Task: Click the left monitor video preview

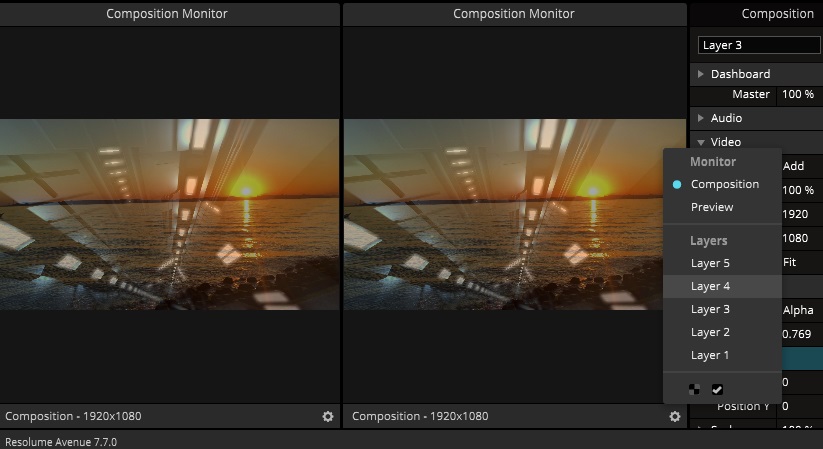Action: 169,214
